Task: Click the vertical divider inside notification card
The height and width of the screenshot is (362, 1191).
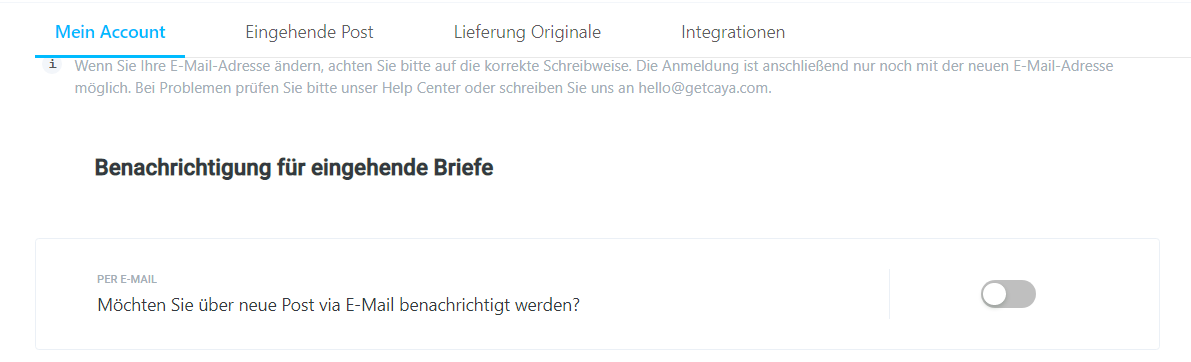Action: pyautogui.click(x=889, y=294)
